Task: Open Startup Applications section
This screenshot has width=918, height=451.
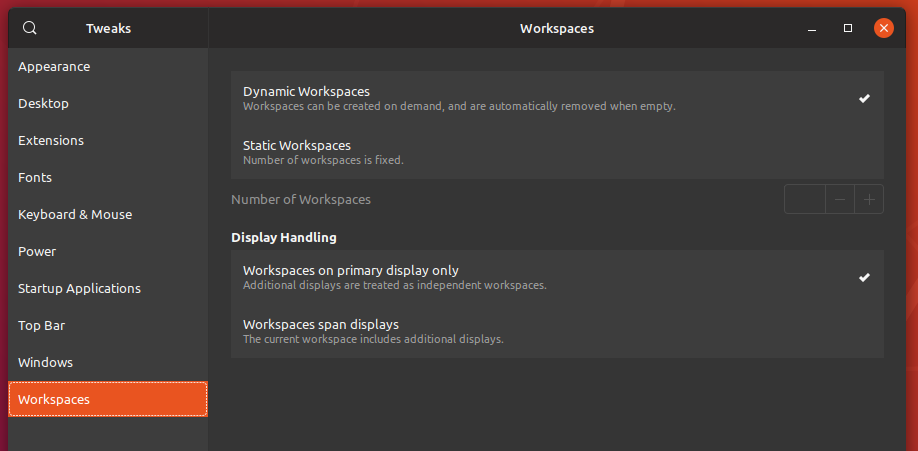Action: [108, 288]
